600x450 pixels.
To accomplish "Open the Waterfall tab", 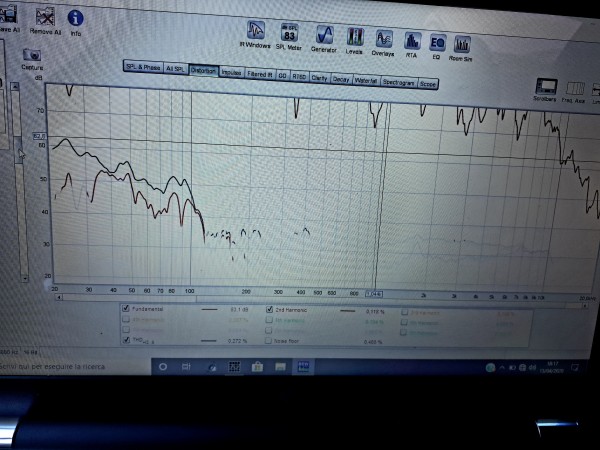I will coord(366,81).
